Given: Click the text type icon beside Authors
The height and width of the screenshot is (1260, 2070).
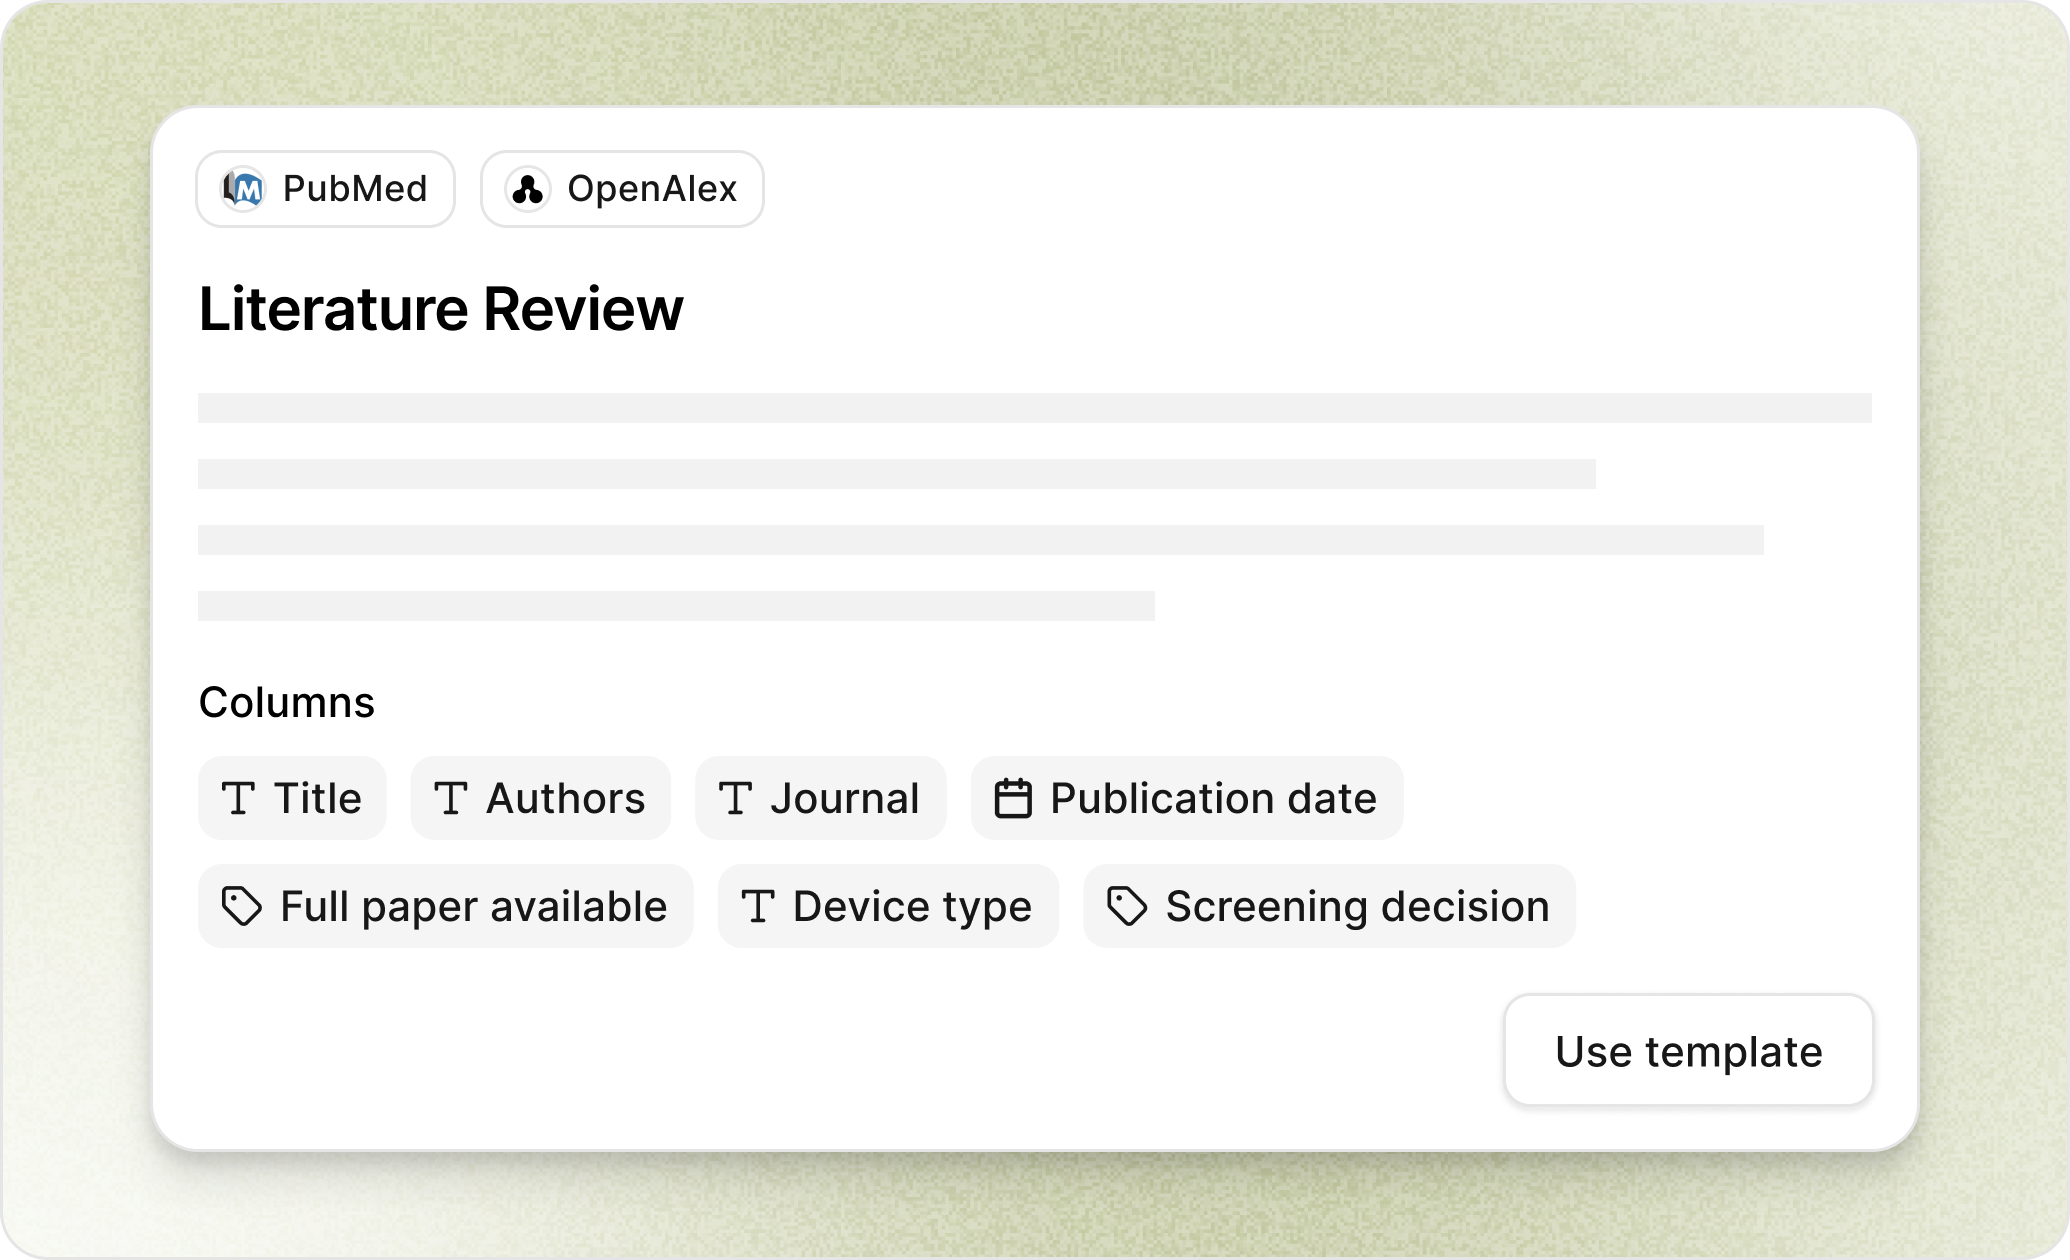Looking at the screenshot, I should 453,798.
